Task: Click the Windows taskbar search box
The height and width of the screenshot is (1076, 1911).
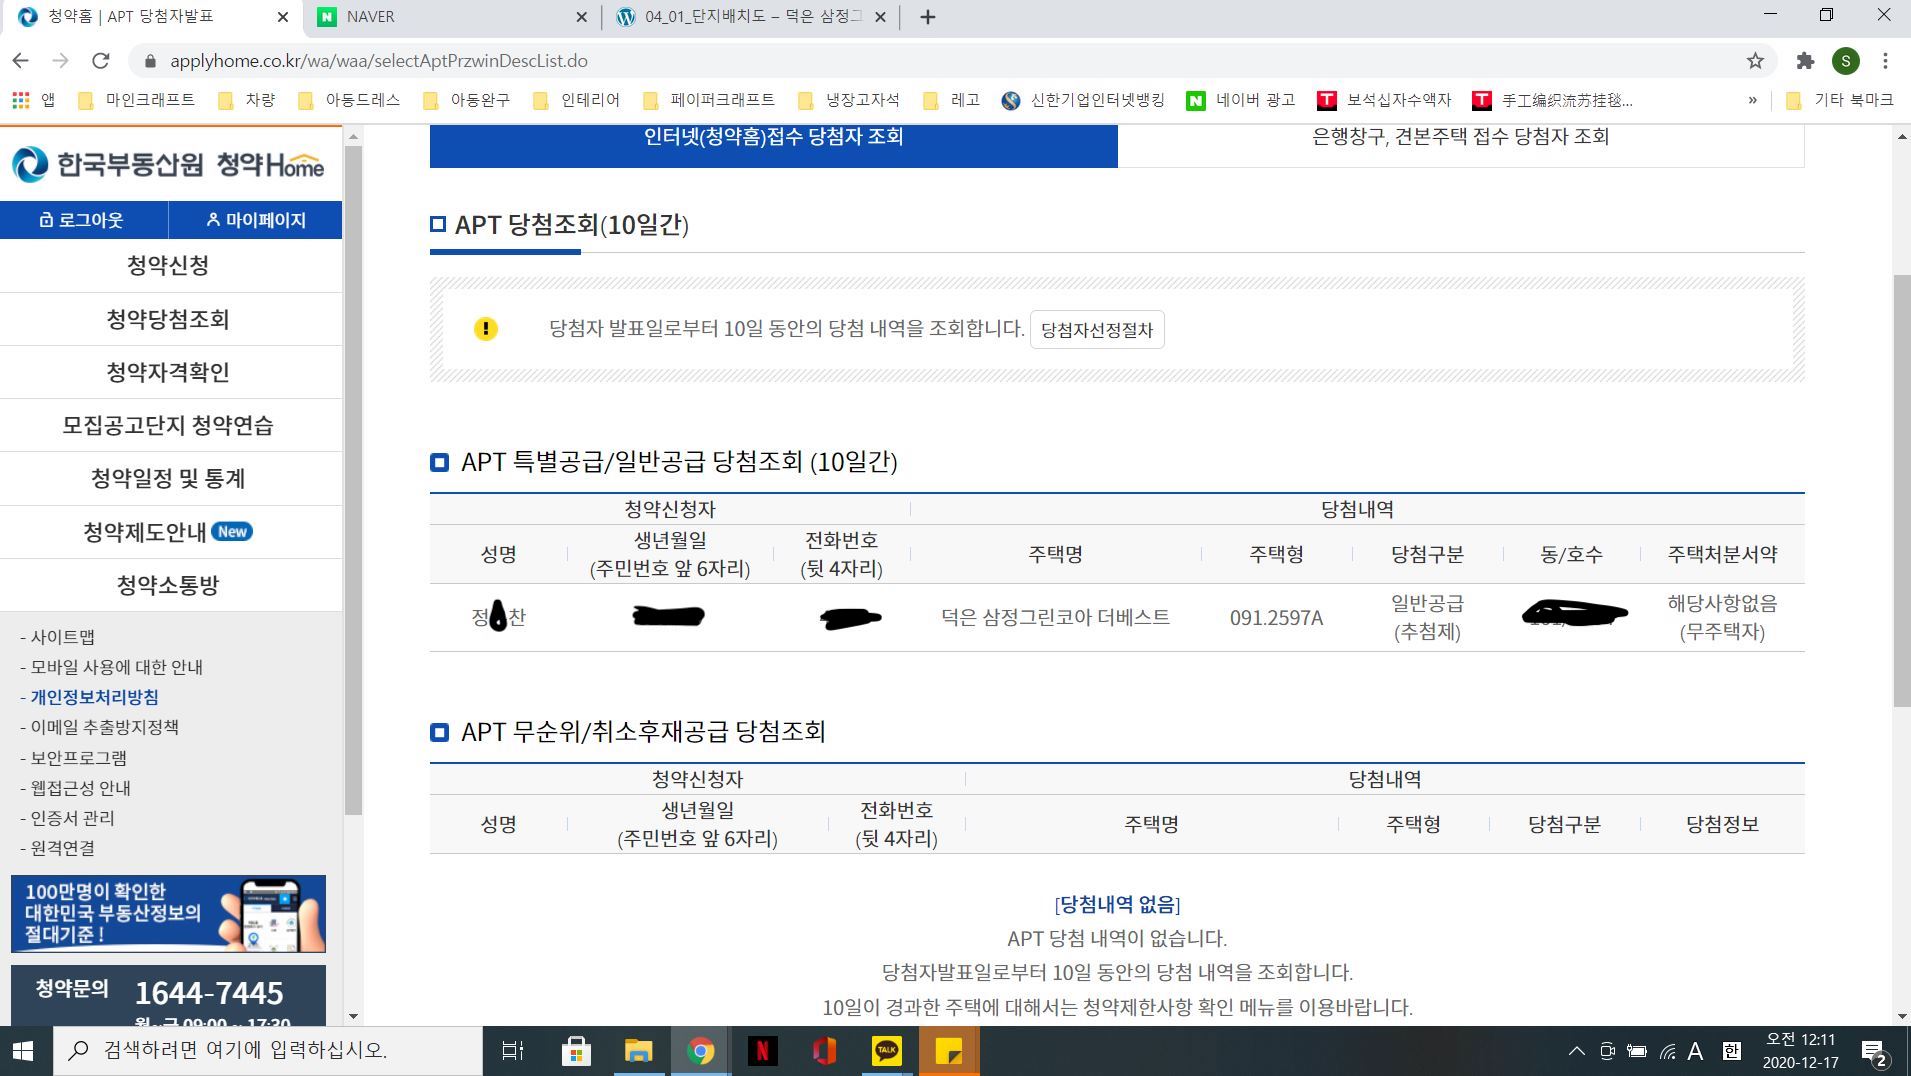Action: pos(267,1051)
